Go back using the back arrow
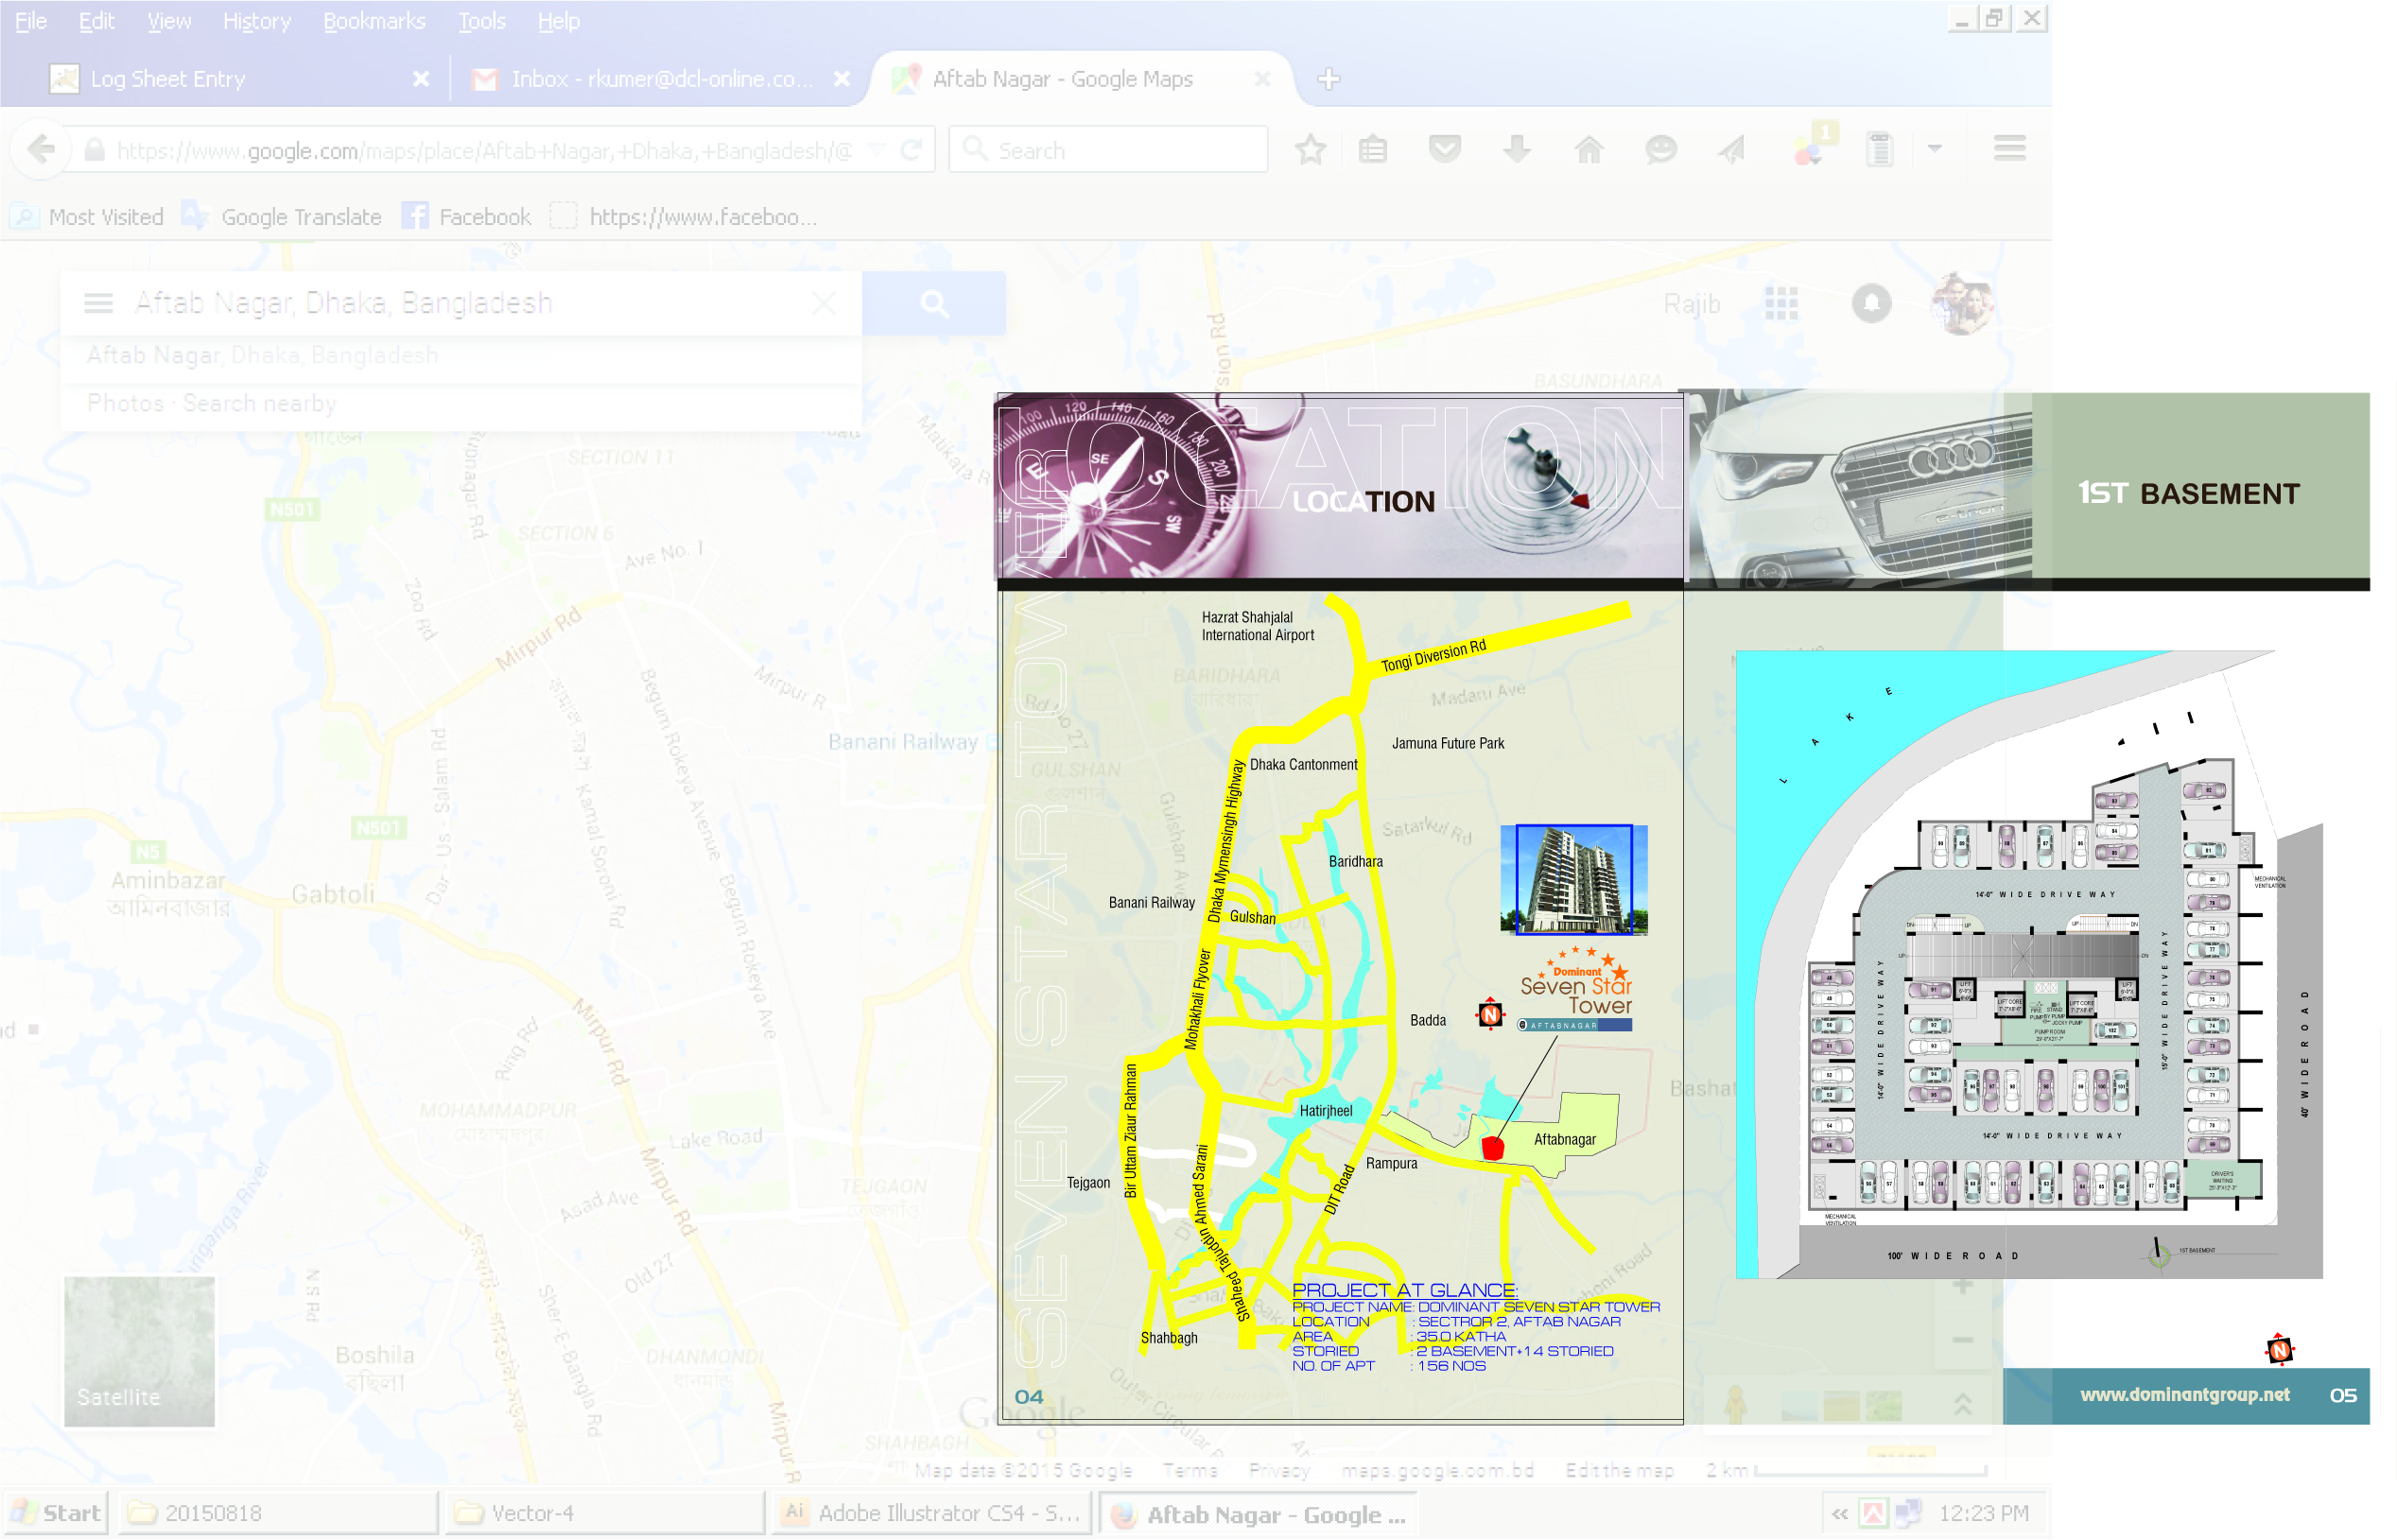This screenshot has height=1540, width=2397. 41,150
